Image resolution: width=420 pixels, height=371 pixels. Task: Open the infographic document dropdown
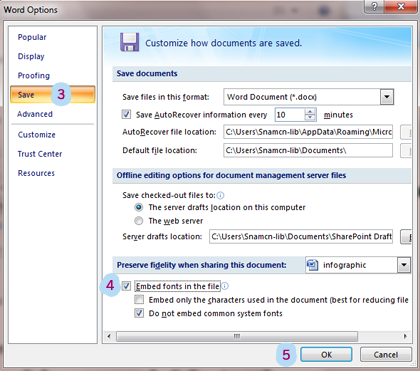pyautogui.click(x=404, y=265)
